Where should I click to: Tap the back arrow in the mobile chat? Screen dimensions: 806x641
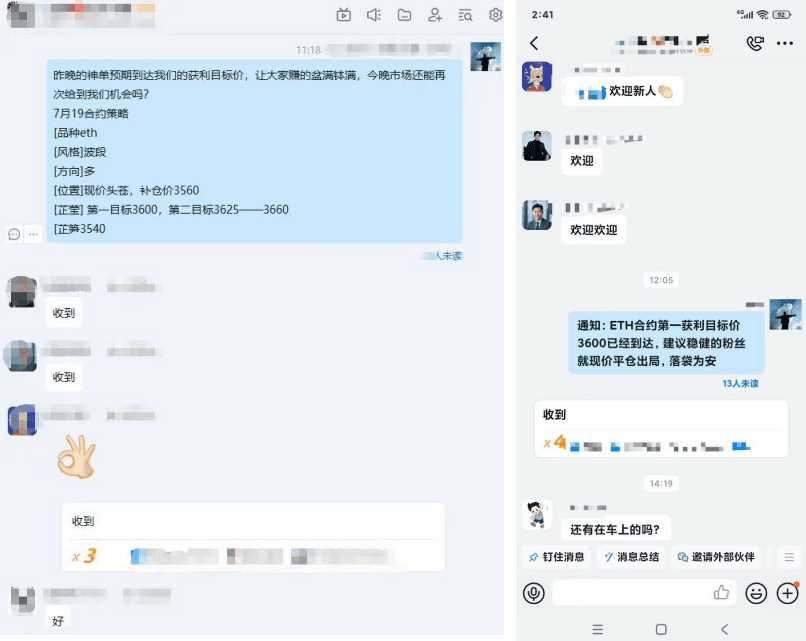(x=534, y=43)
